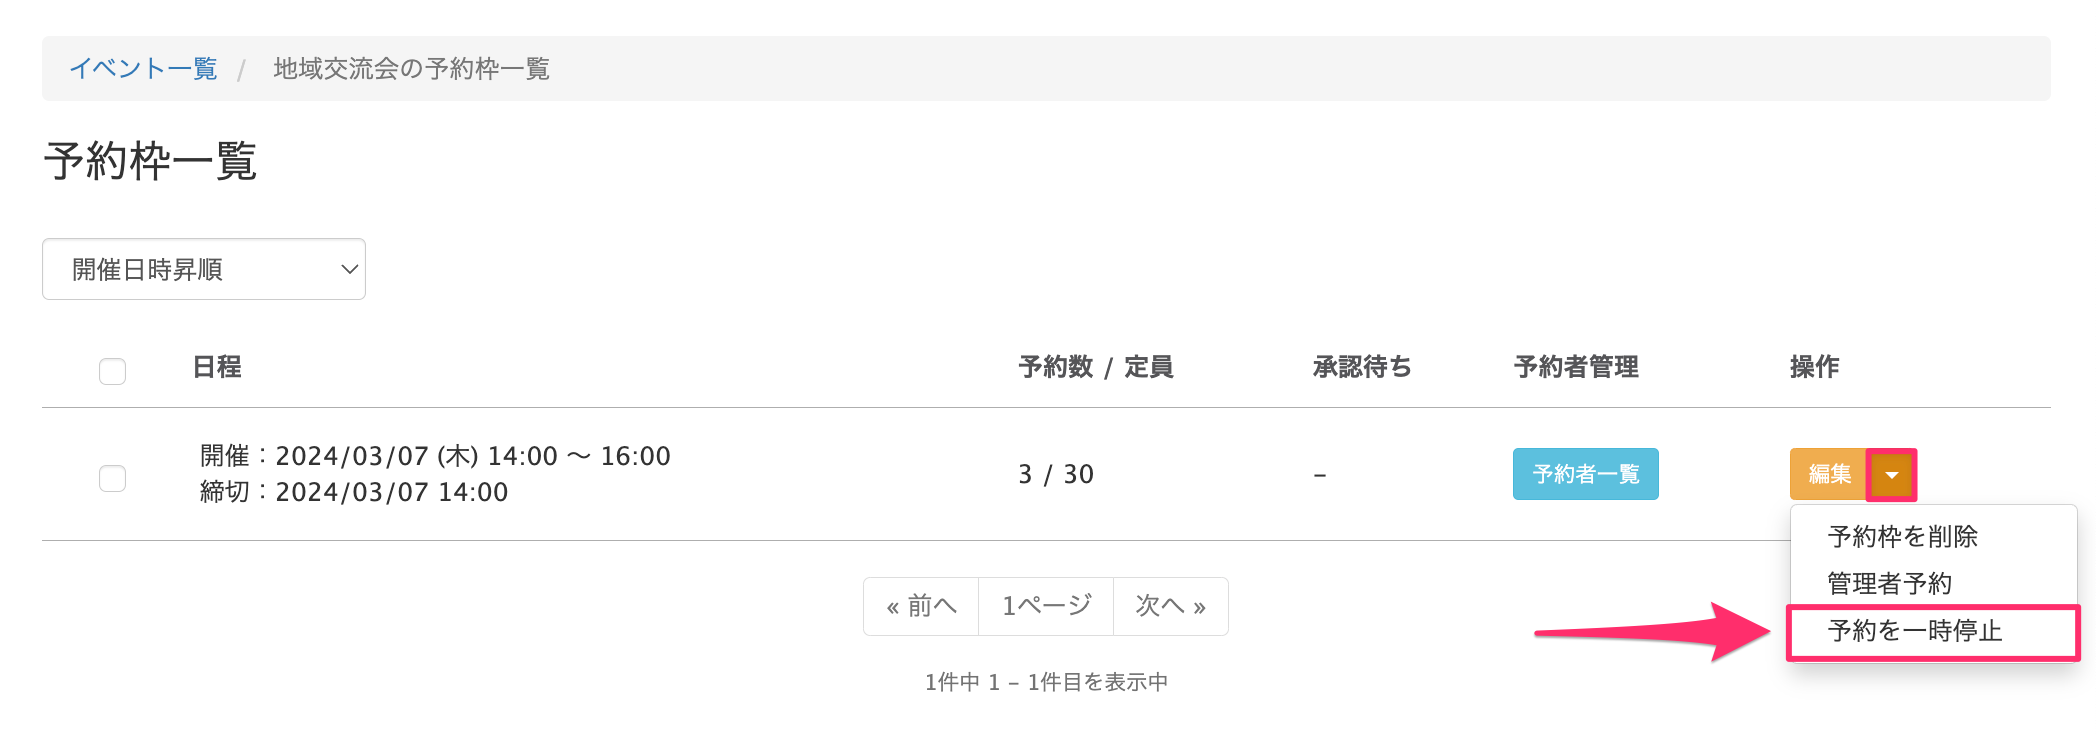
Task: Select the 予約を一時停止 menu entry
Action: tap(1914, 631)
